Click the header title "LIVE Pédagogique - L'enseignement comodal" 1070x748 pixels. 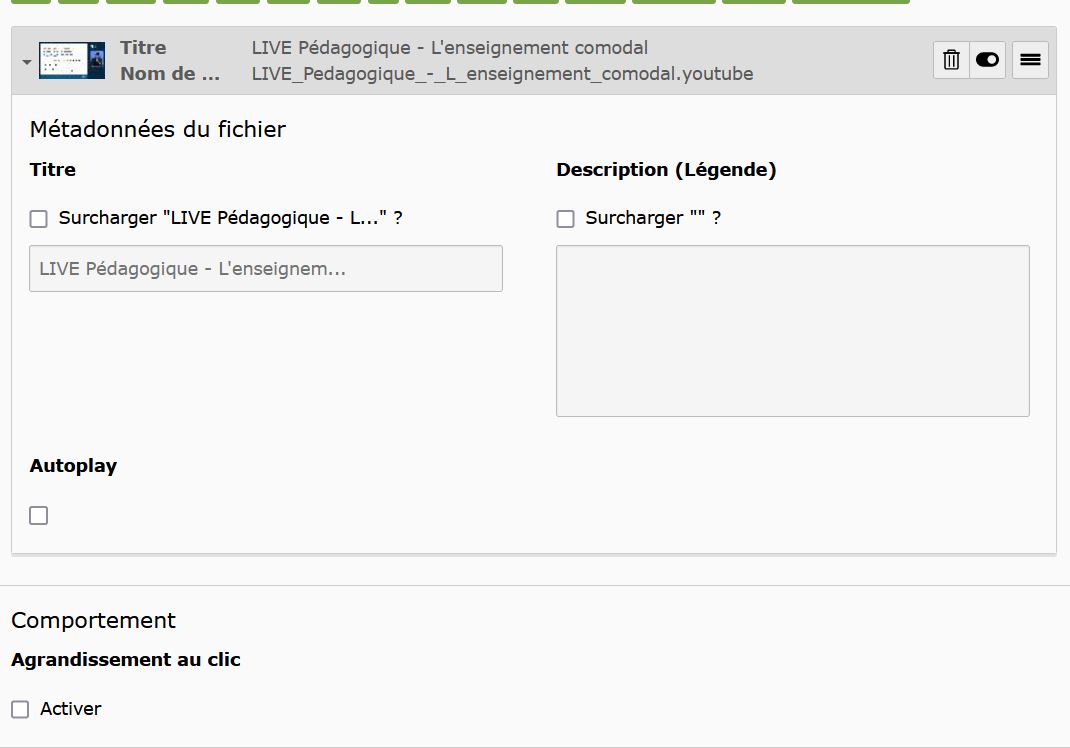pyautogui.click(x=449, y=48)
